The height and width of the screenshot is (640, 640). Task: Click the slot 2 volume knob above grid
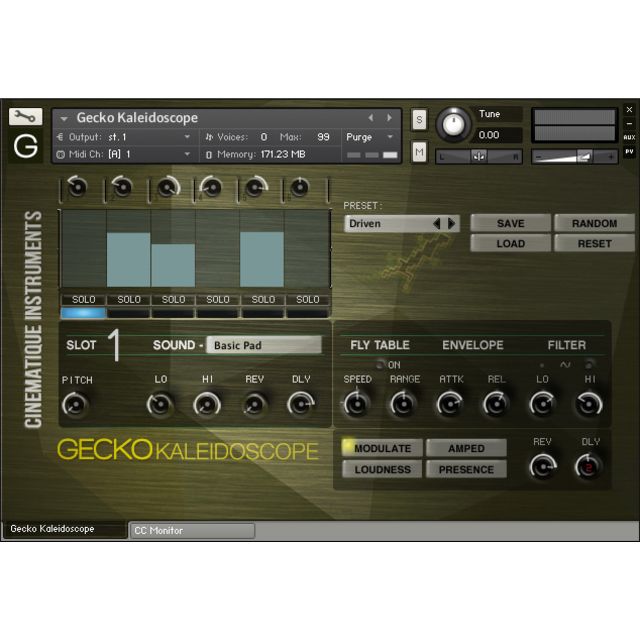[122, 187]
